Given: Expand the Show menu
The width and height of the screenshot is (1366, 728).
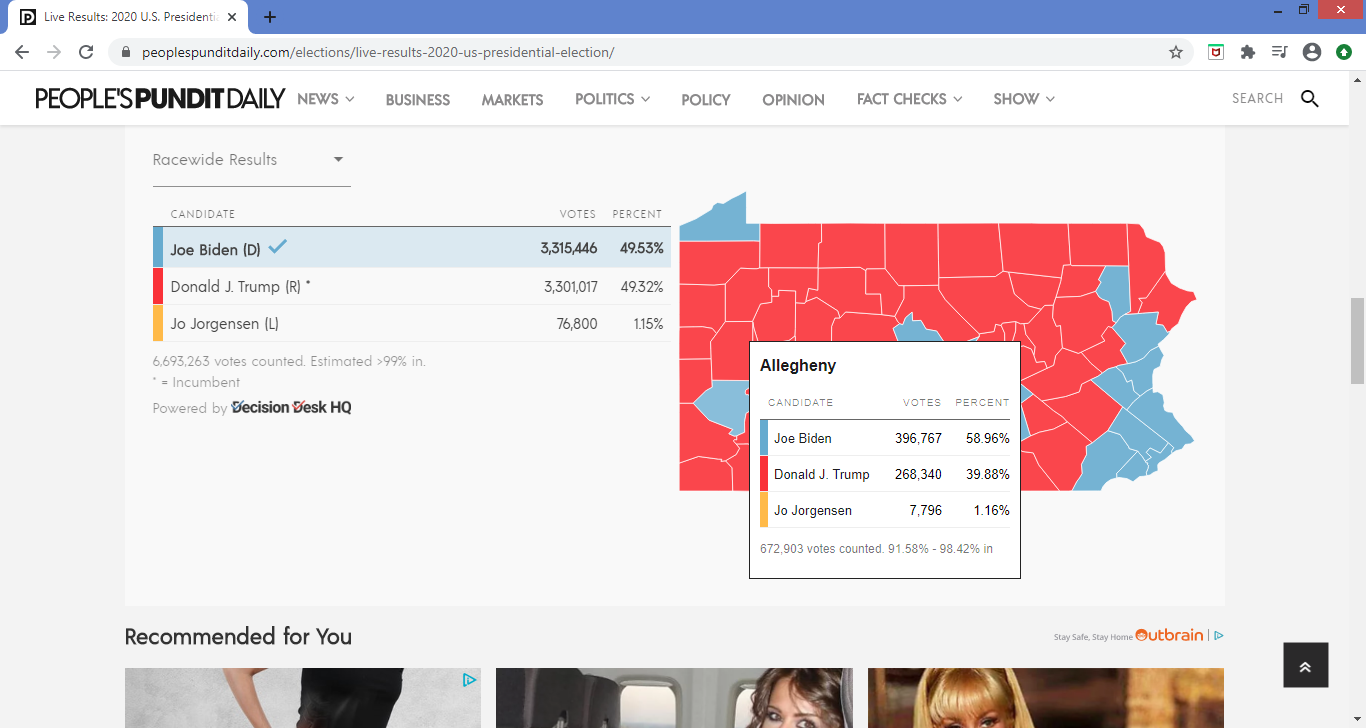Looking at the screenshot, I should click(x=1024, y=99).
